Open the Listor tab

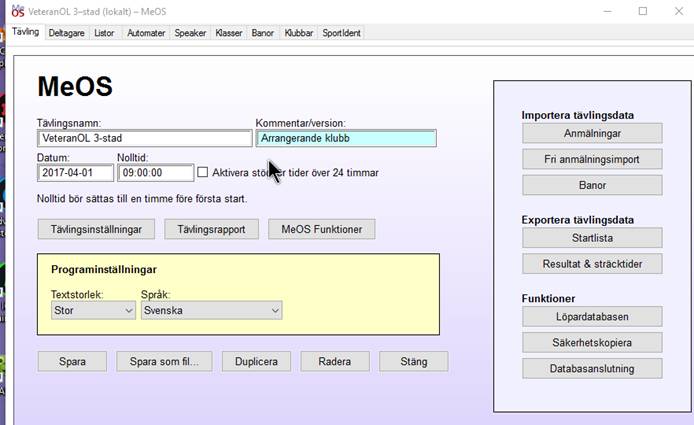click(x=104, y=33)
